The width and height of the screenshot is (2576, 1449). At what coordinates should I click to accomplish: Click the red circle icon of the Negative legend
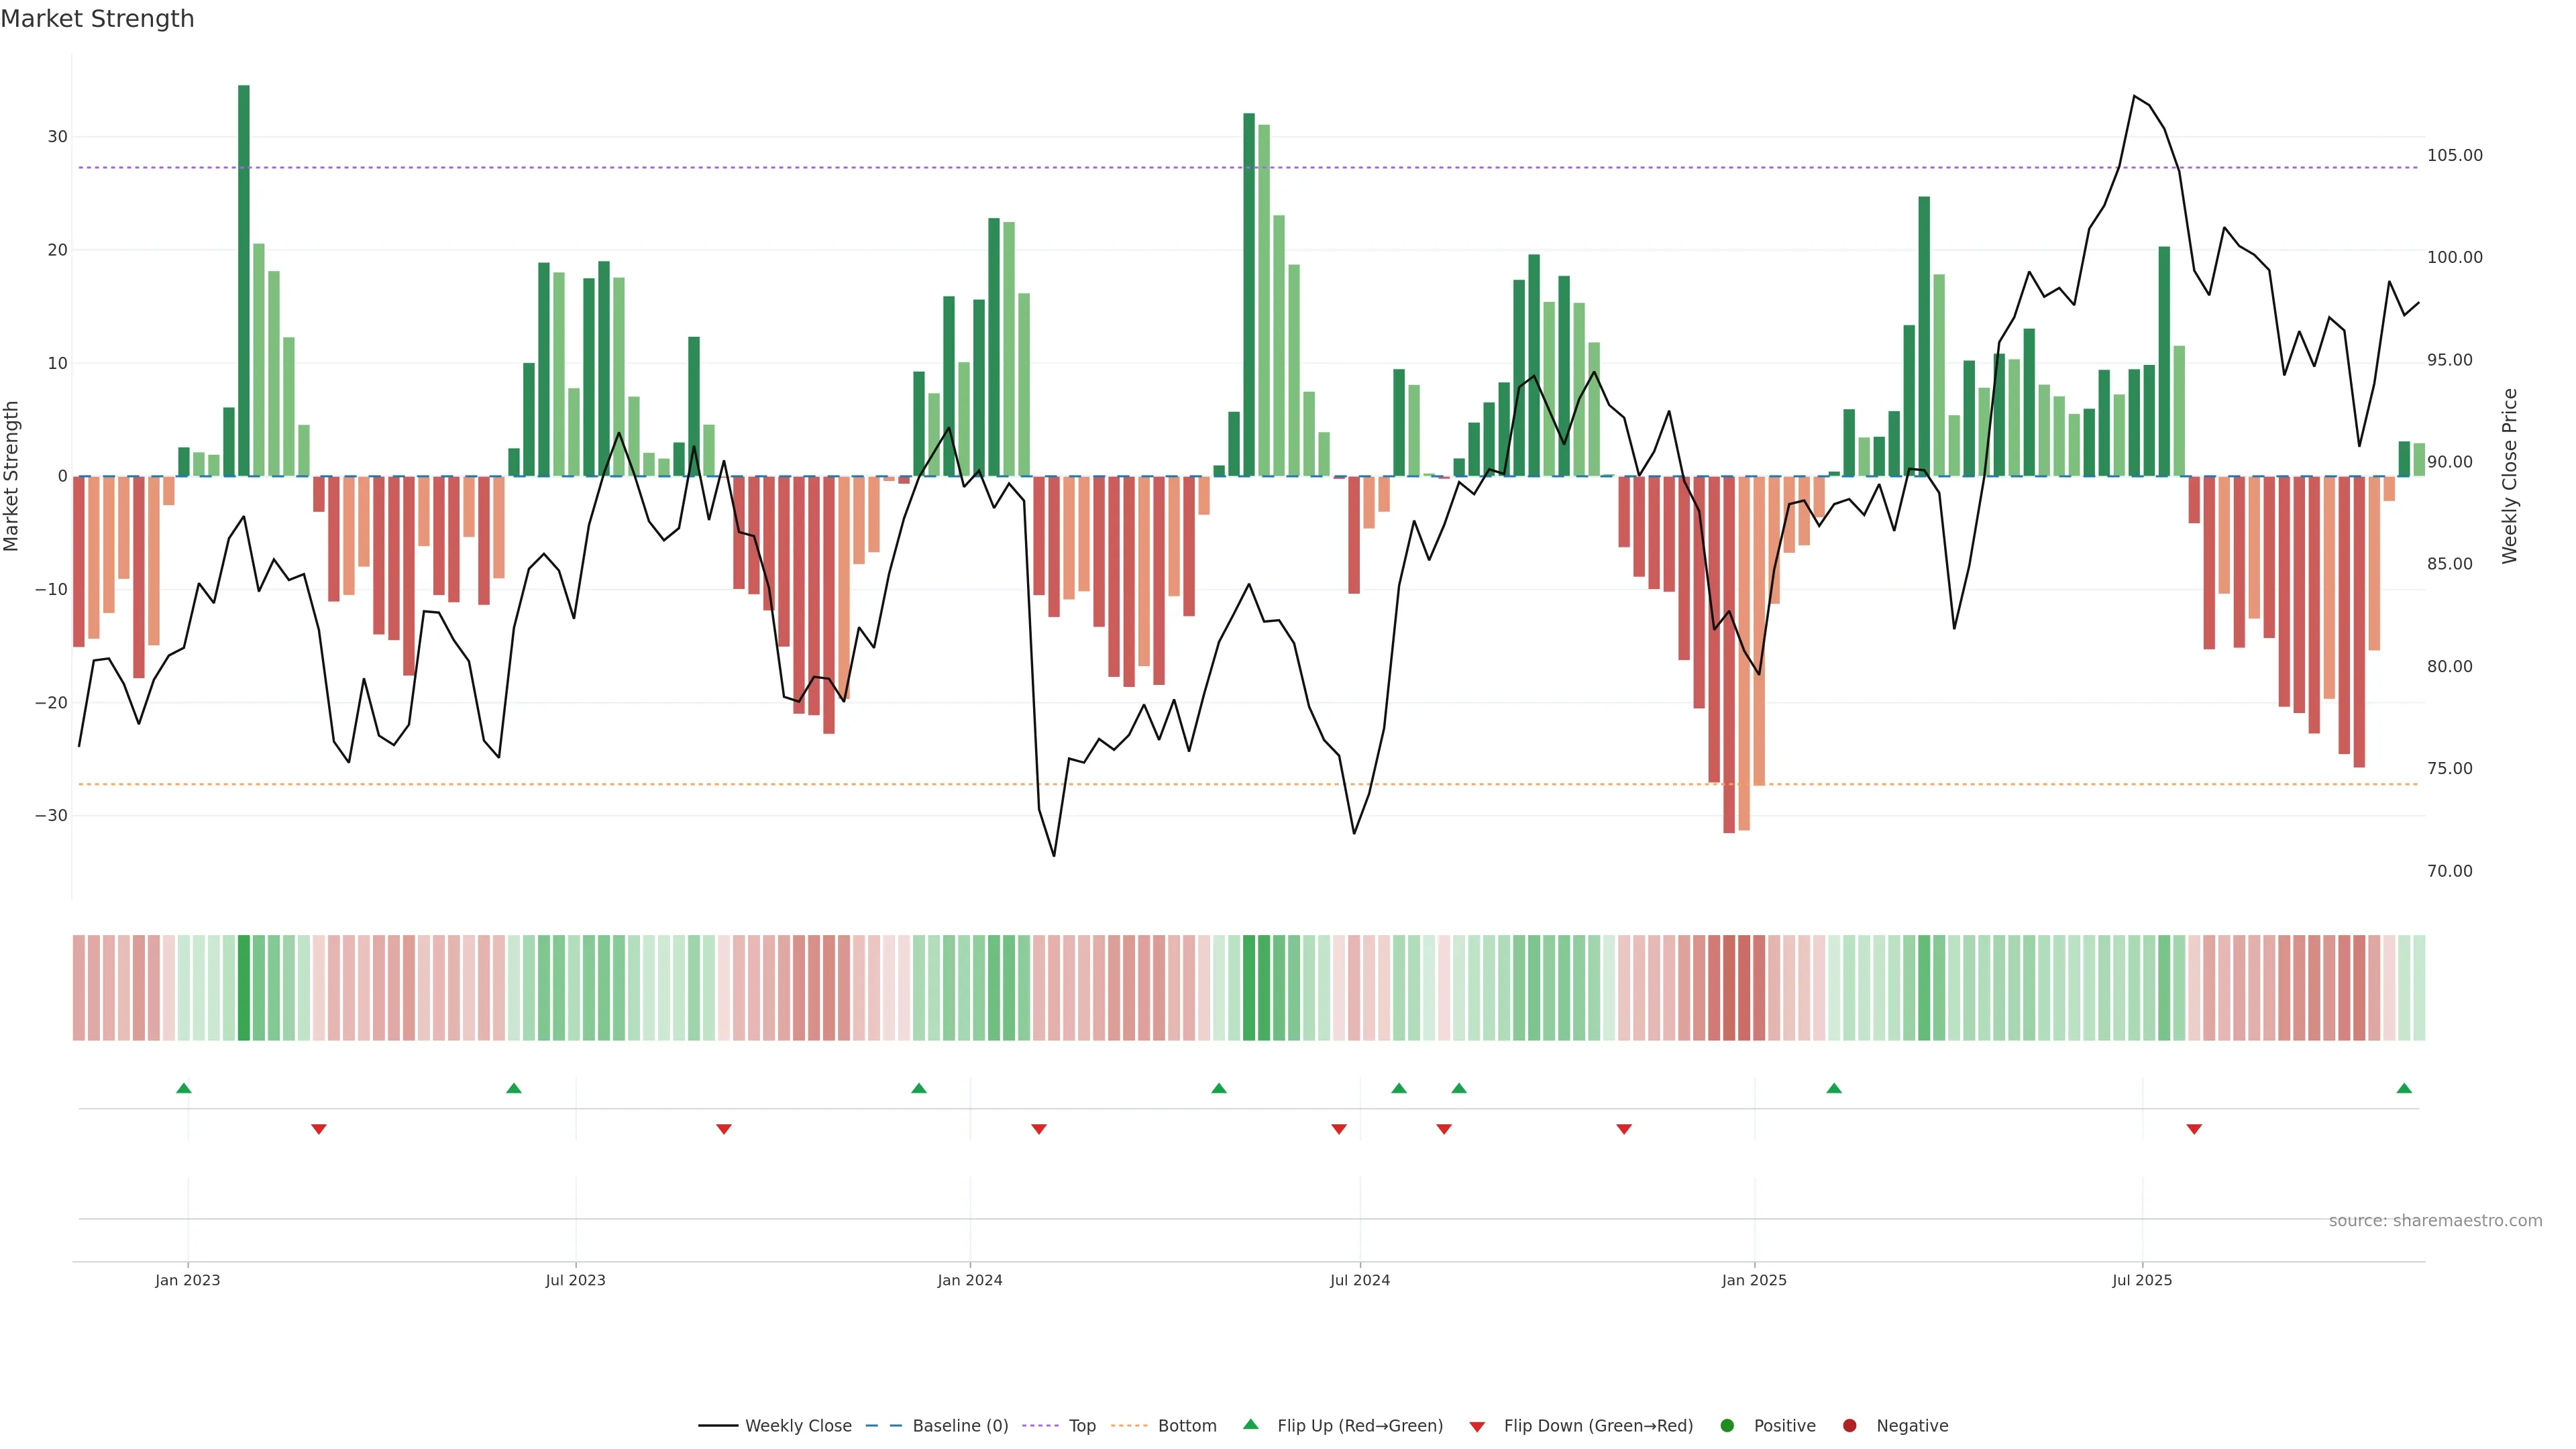click(1849, 1426)
